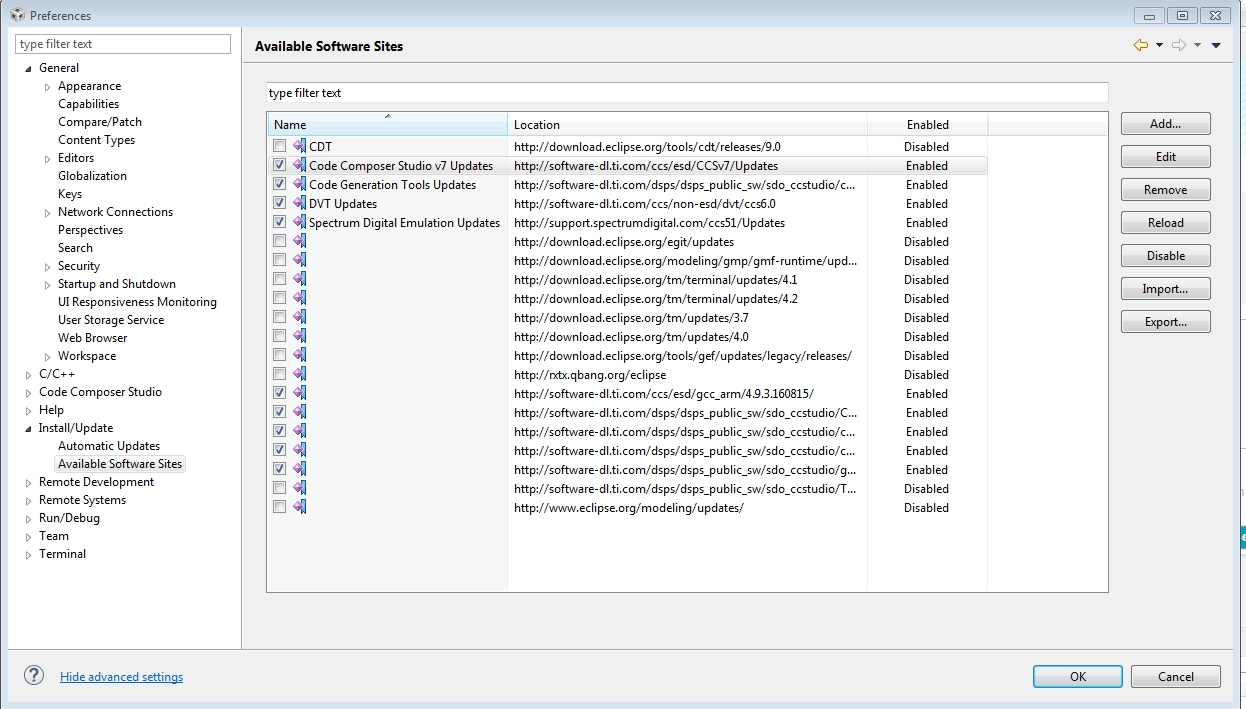Uncheck Spectrum Digital Emulation Updates checkbox
This screenshot has height=709, width=1246.
click(279, 222)
